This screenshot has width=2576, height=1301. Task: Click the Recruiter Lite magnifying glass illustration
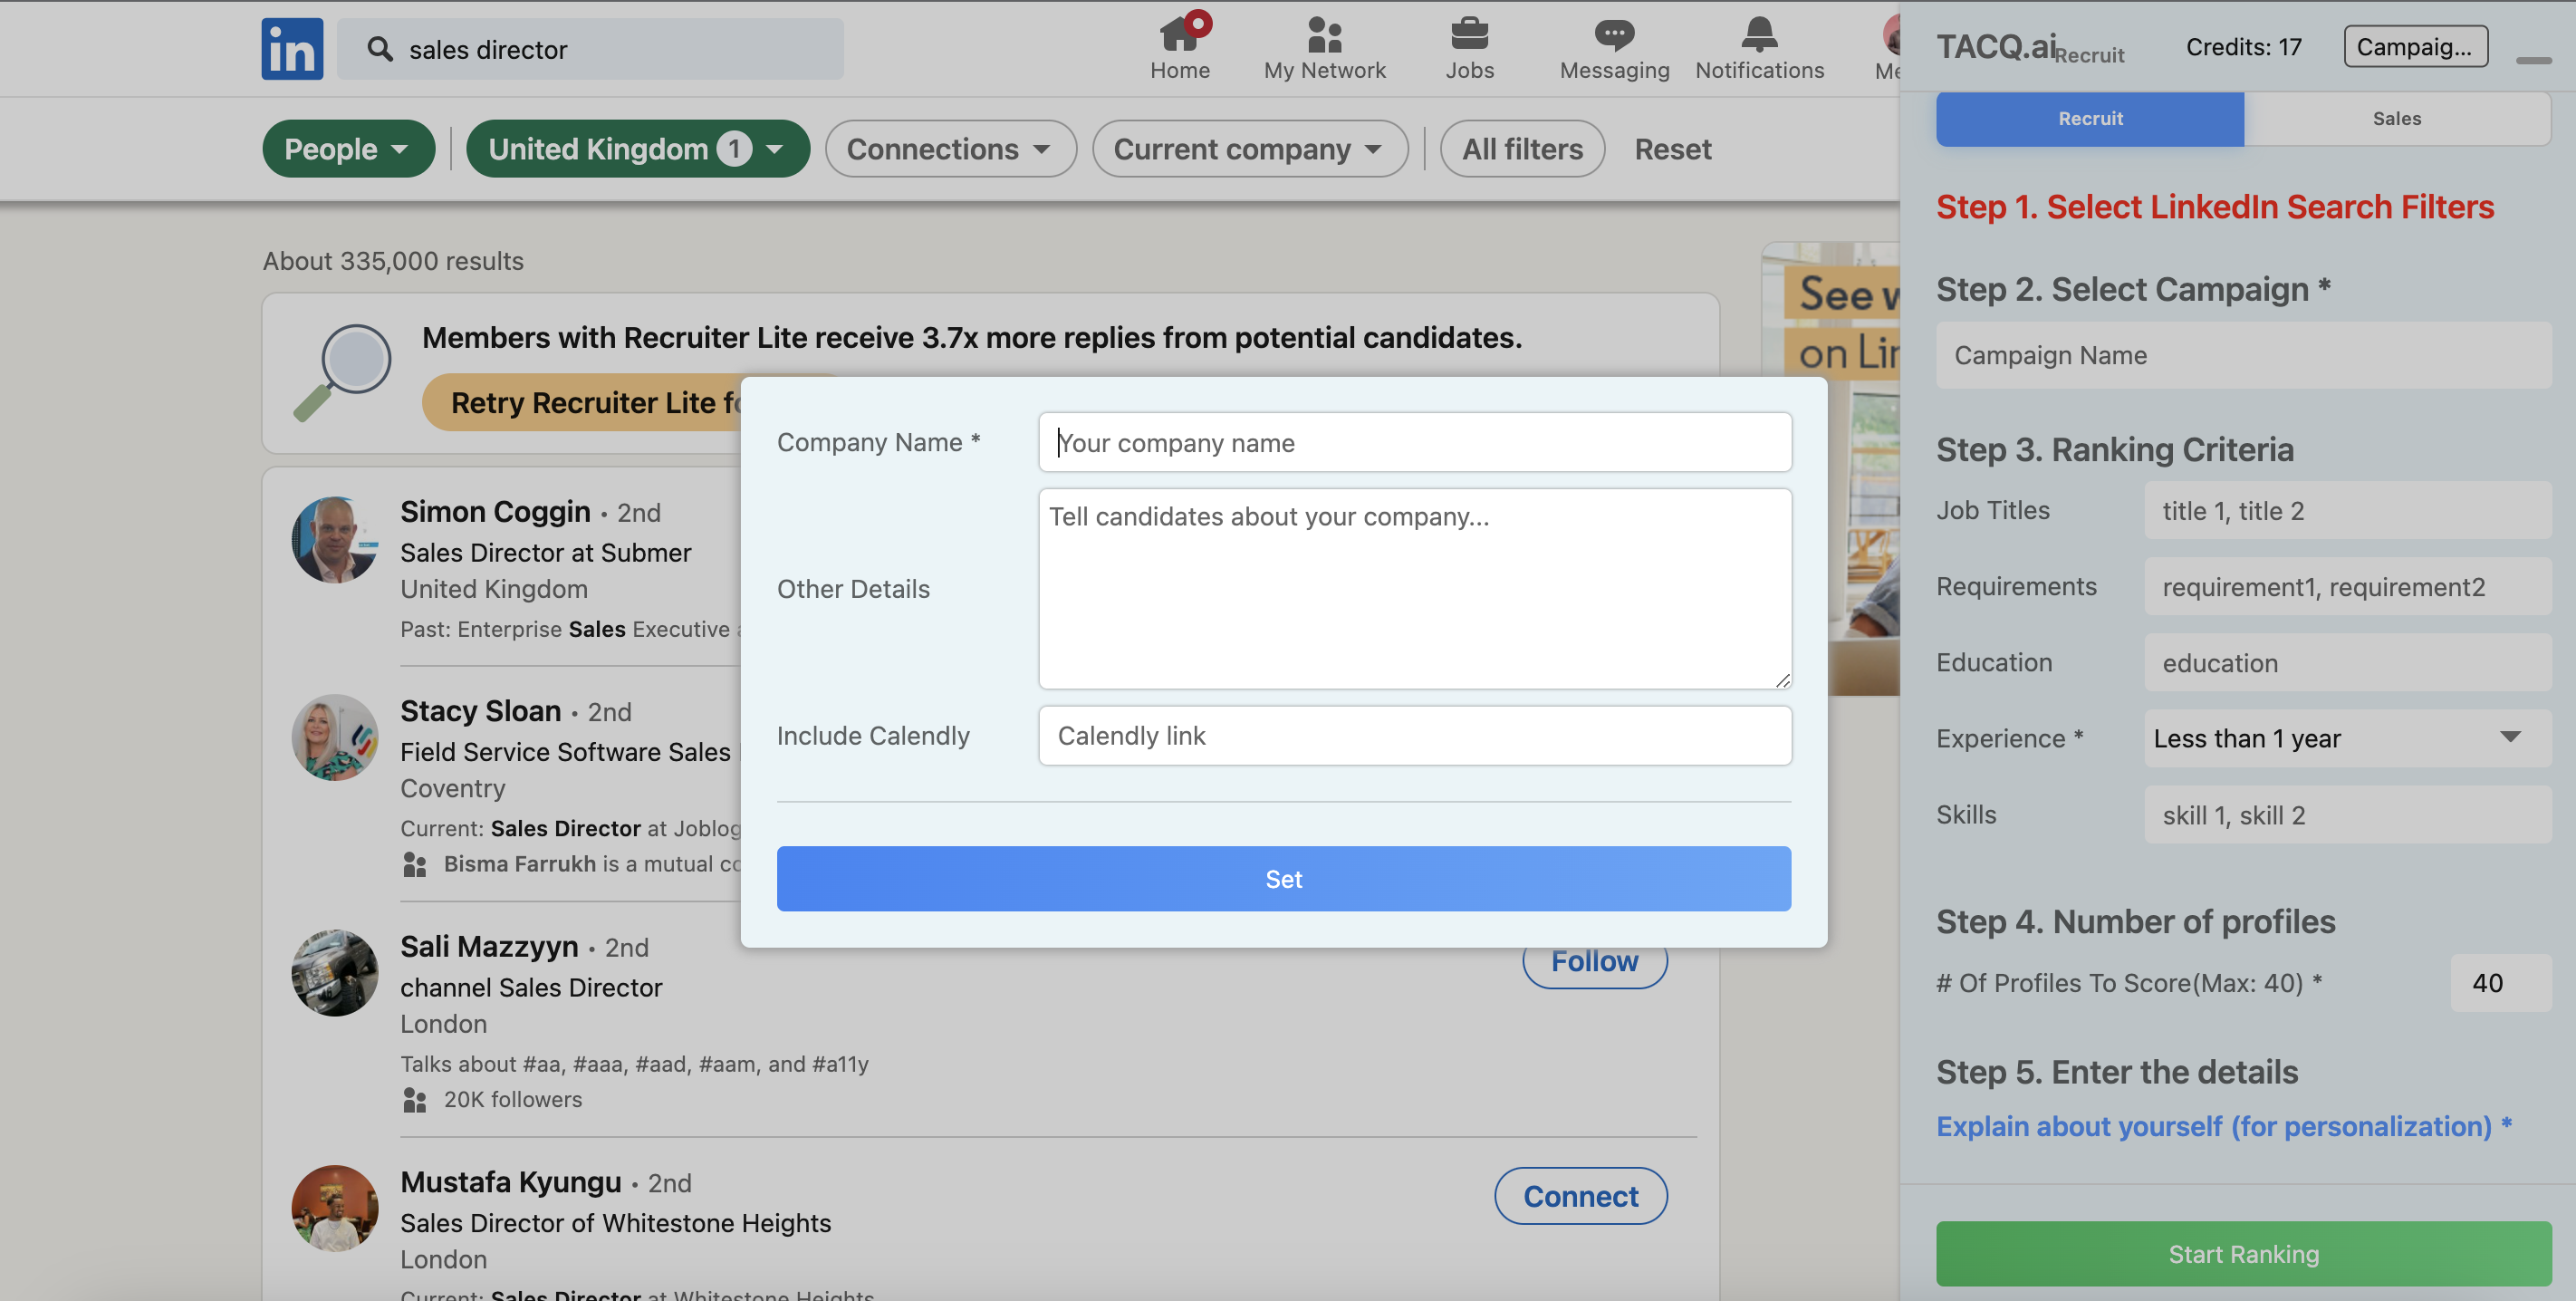pos(342,373)
